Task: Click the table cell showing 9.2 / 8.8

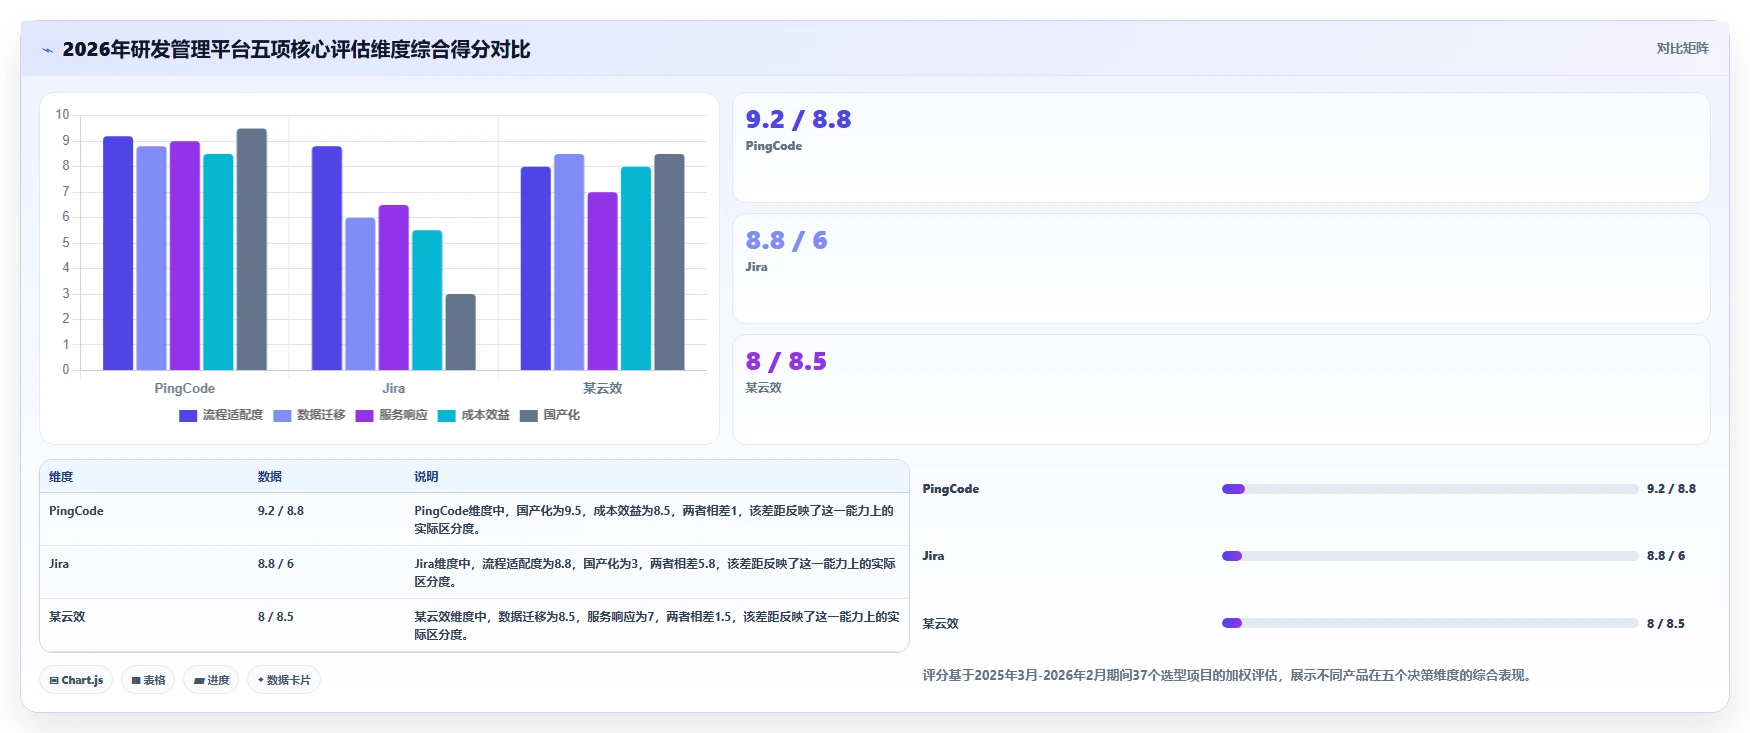Action: 281,511
